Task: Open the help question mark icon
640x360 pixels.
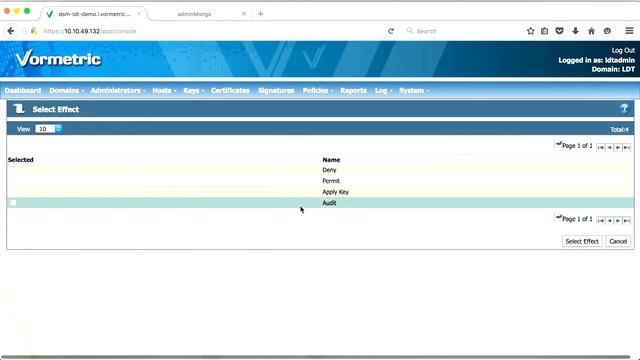Action: 624,109
